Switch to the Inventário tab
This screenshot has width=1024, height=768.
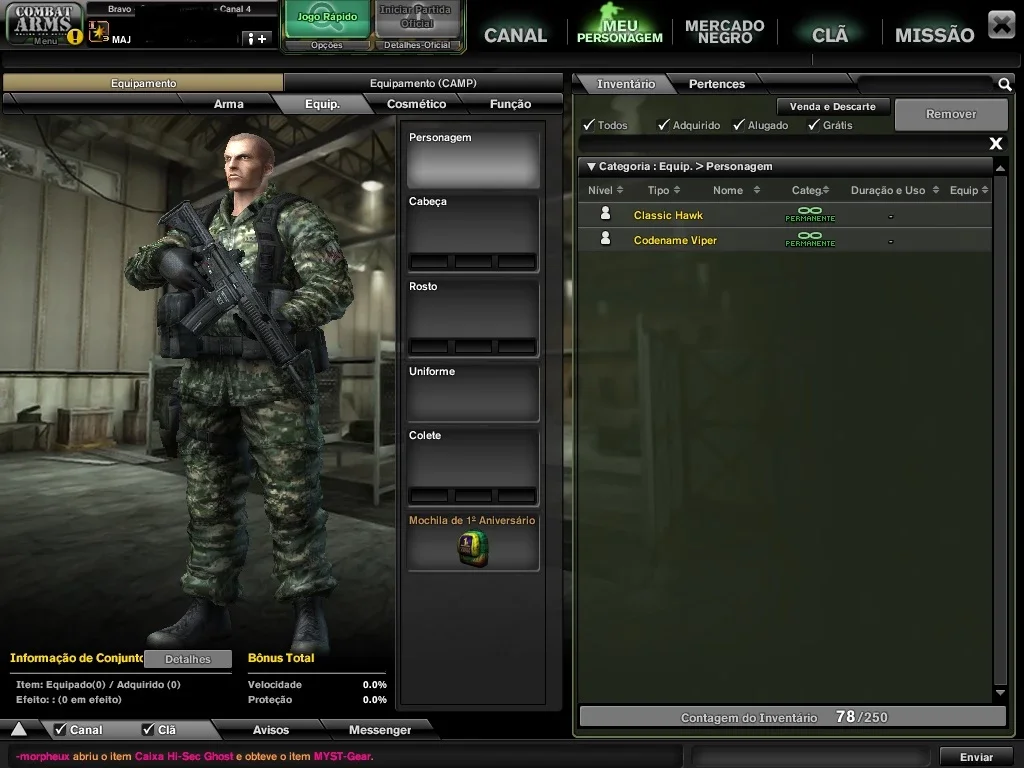click(x=626, y=84)
